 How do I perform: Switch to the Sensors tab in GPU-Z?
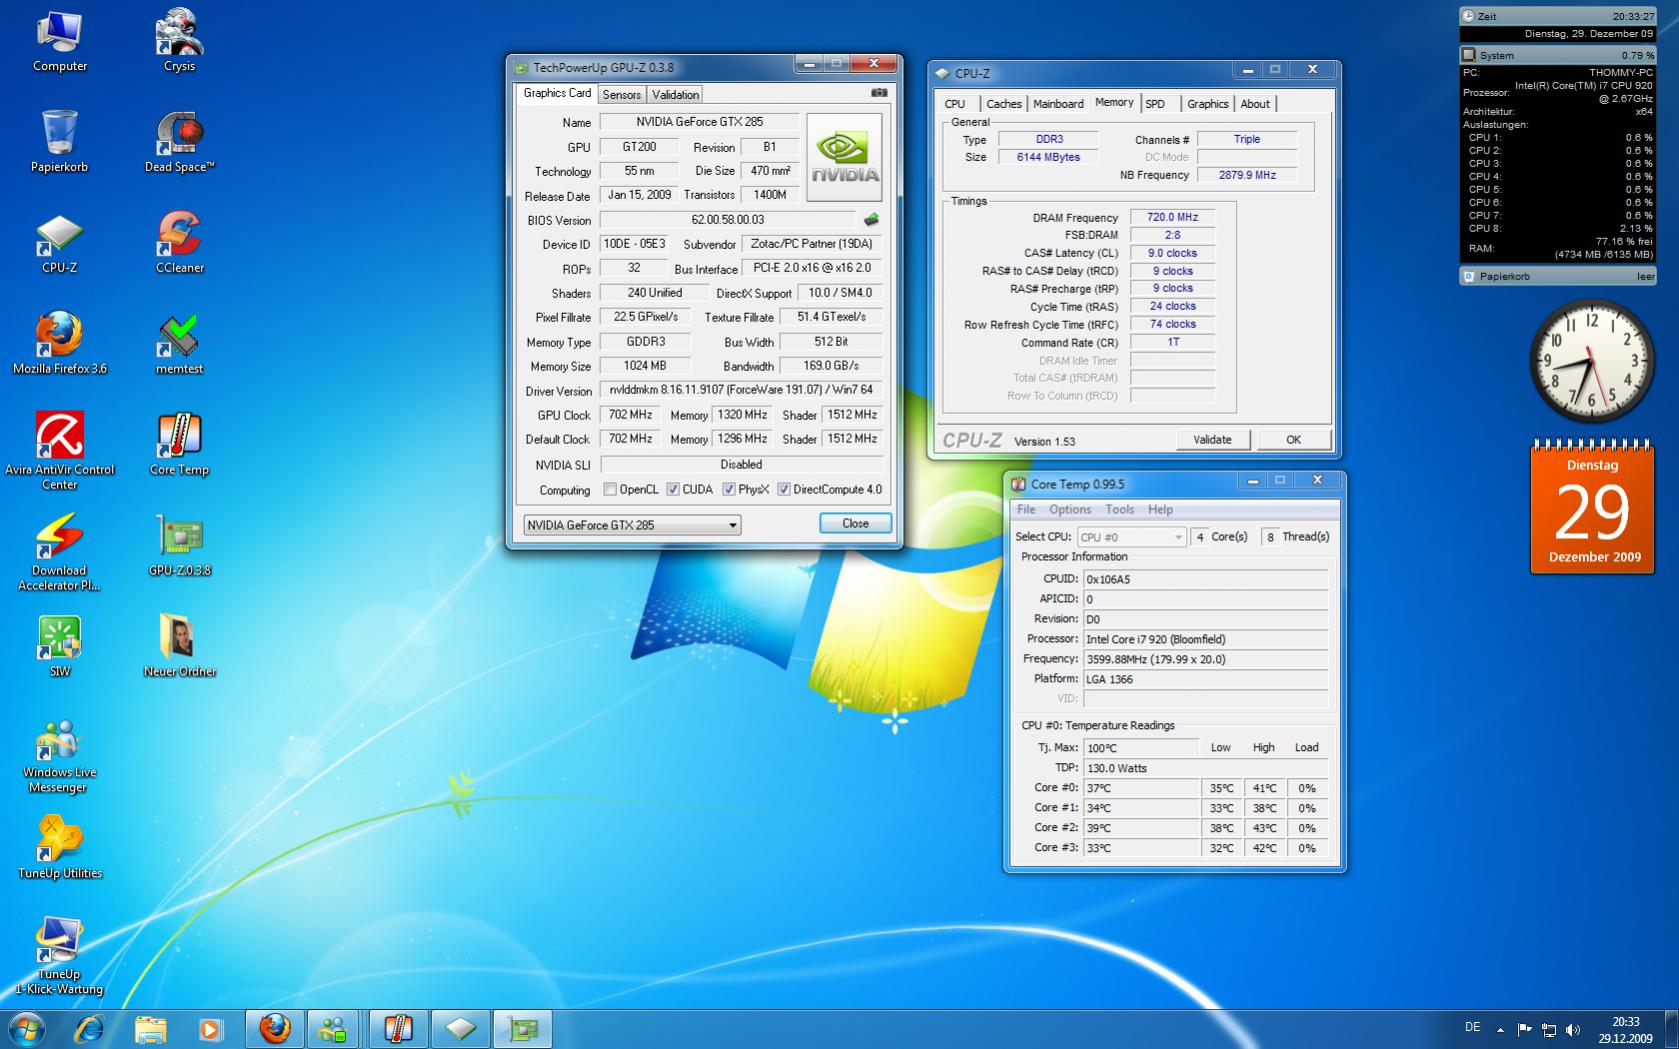click(621, 95)
